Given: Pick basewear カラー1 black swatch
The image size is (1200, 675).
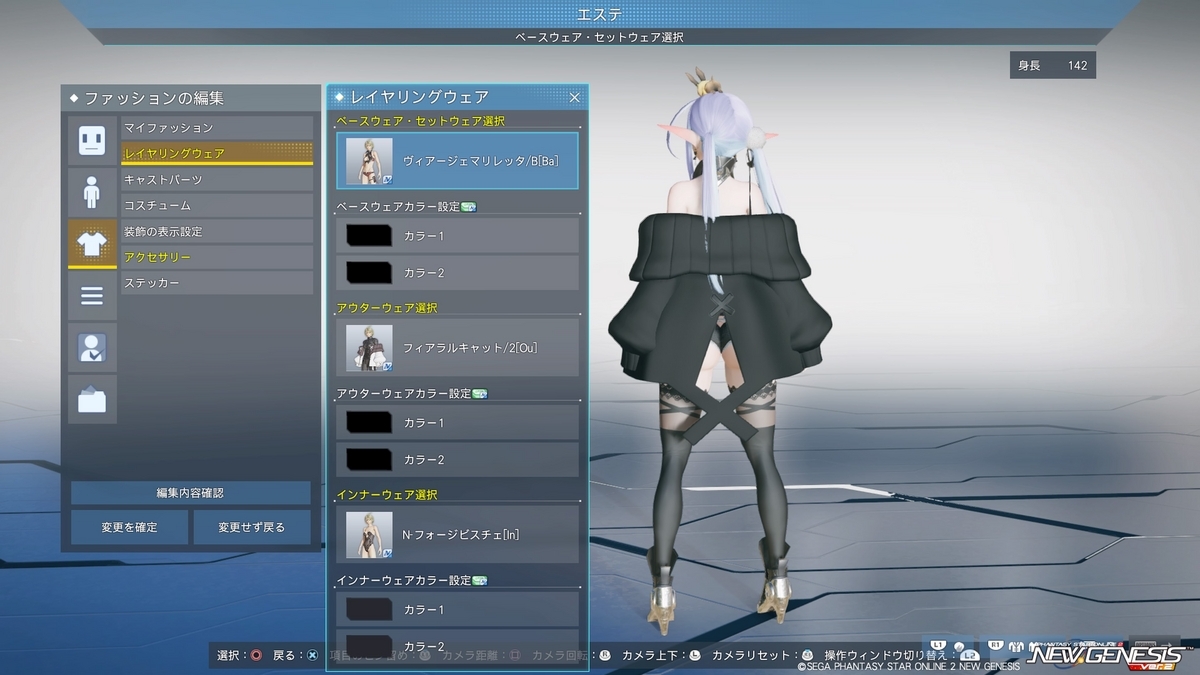Looking at the screenshot, I should [x=368, y=236].
